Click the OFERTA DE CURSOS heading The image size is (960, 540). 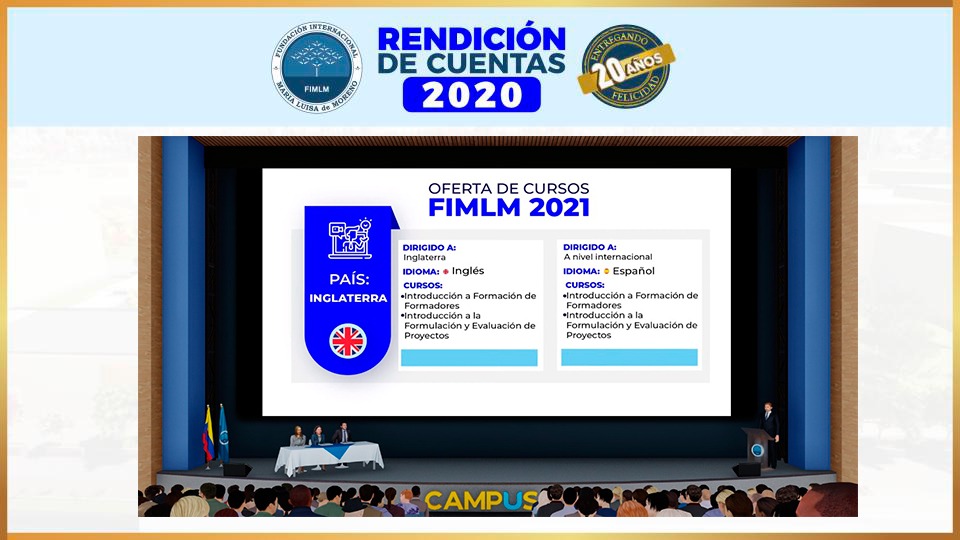(x=508, y=189)
